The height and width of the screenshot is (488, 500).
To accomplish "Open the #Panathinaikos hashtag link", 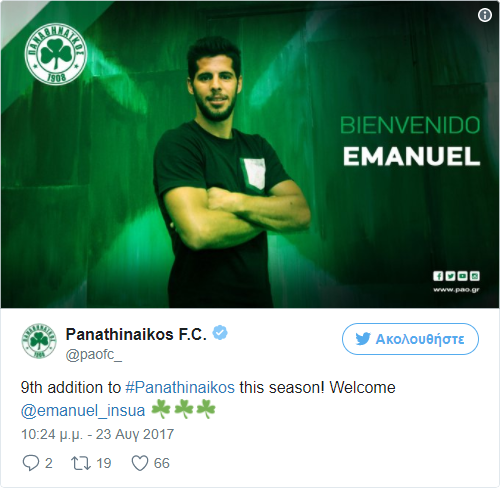I will pos(180,388).
